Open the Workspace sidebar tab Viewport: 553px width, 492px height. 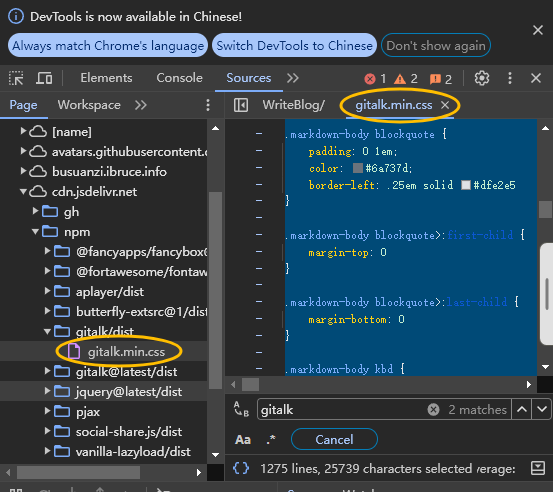(89, 105)
